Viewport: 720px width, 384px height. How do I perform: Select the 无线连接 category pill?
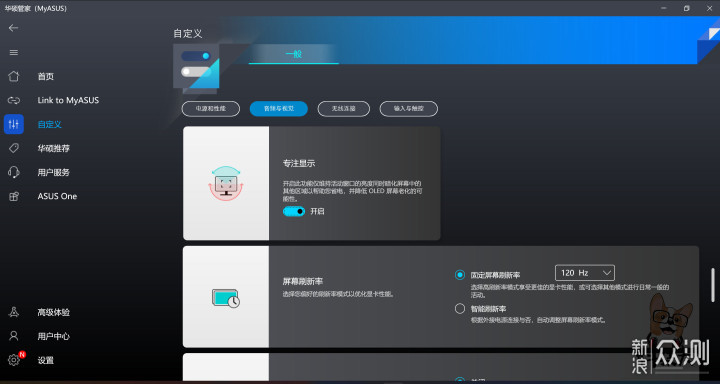click(343, 109)
